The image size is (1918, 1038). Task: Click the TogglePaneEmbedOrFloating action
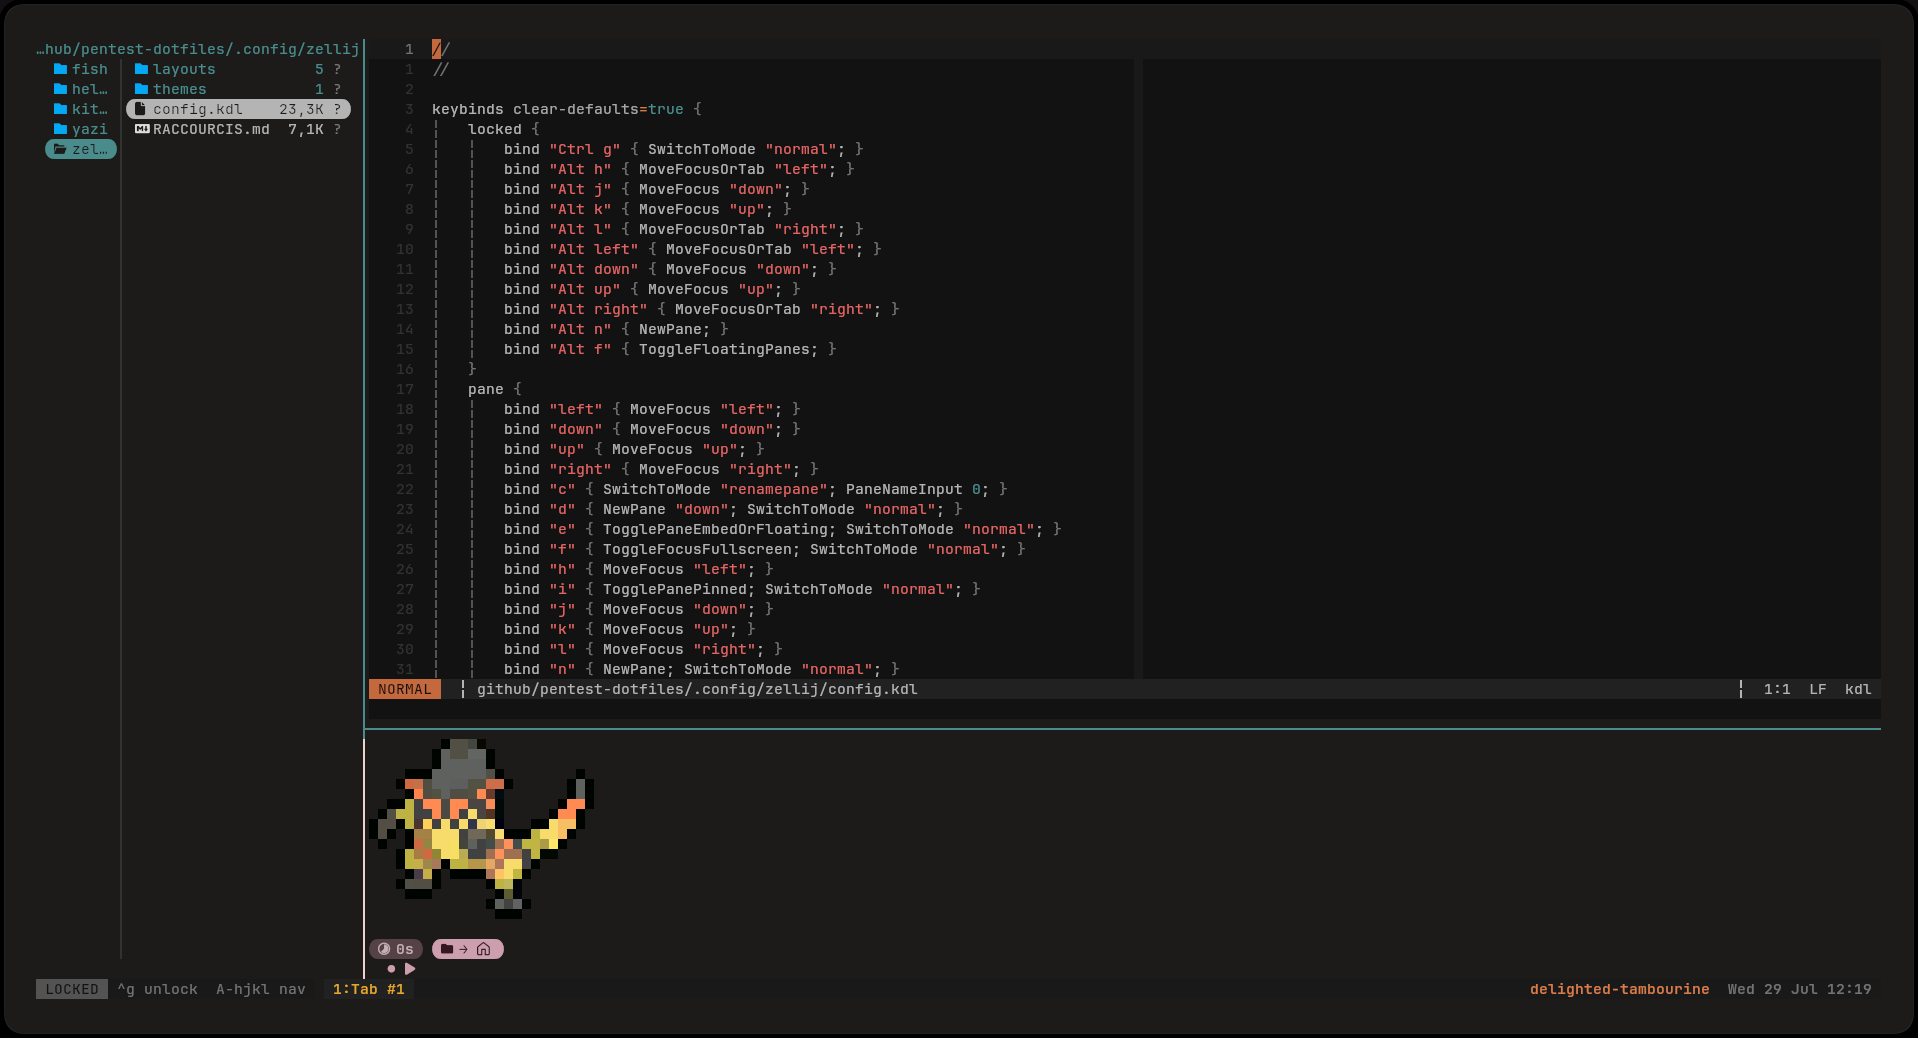715,529
